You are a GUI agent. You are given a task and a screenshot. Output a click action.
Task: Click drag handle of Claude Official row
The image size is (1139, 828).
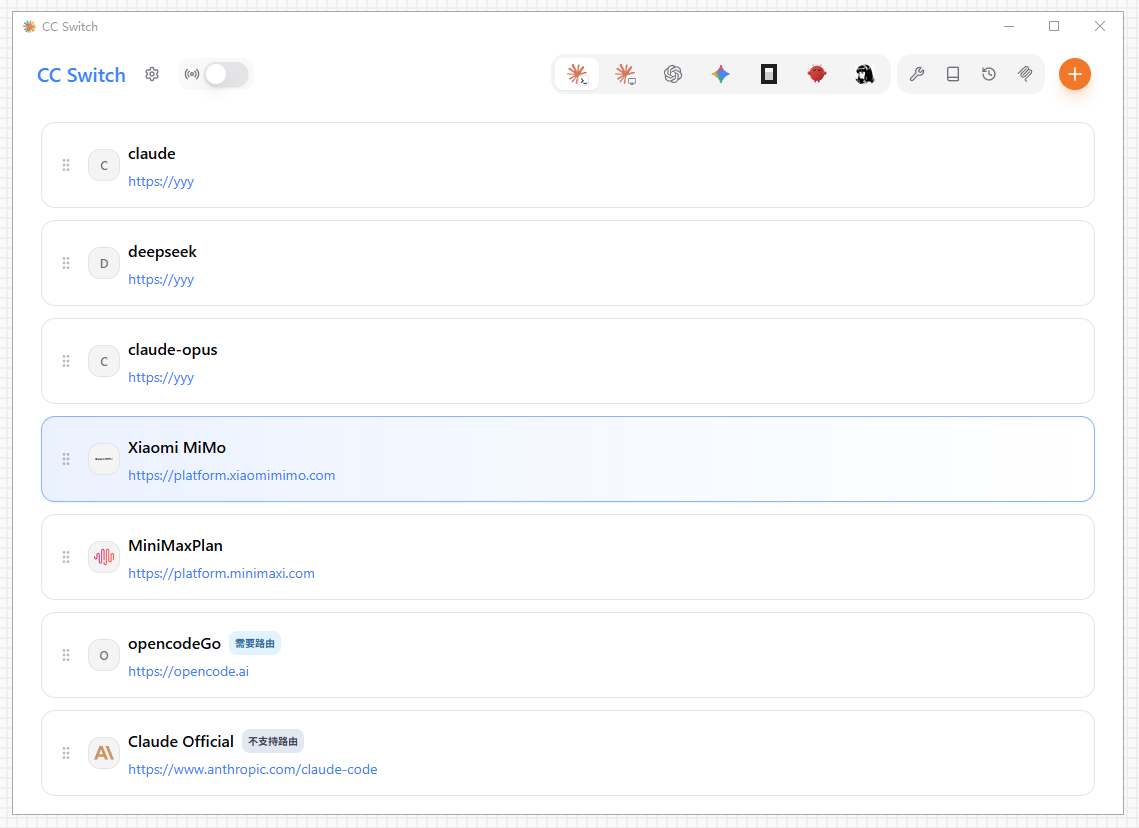click(x=66, y=753)
